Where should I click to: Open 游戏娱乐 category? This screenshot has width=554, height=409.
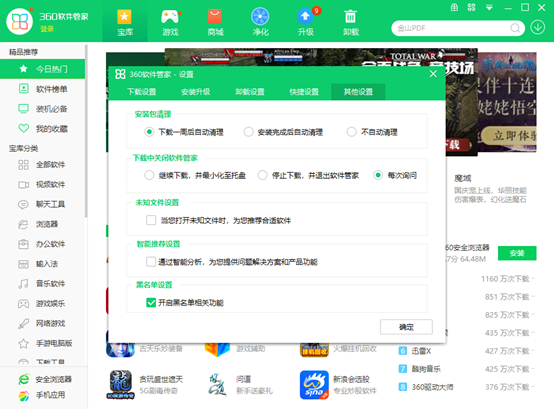tap(42, 303)
